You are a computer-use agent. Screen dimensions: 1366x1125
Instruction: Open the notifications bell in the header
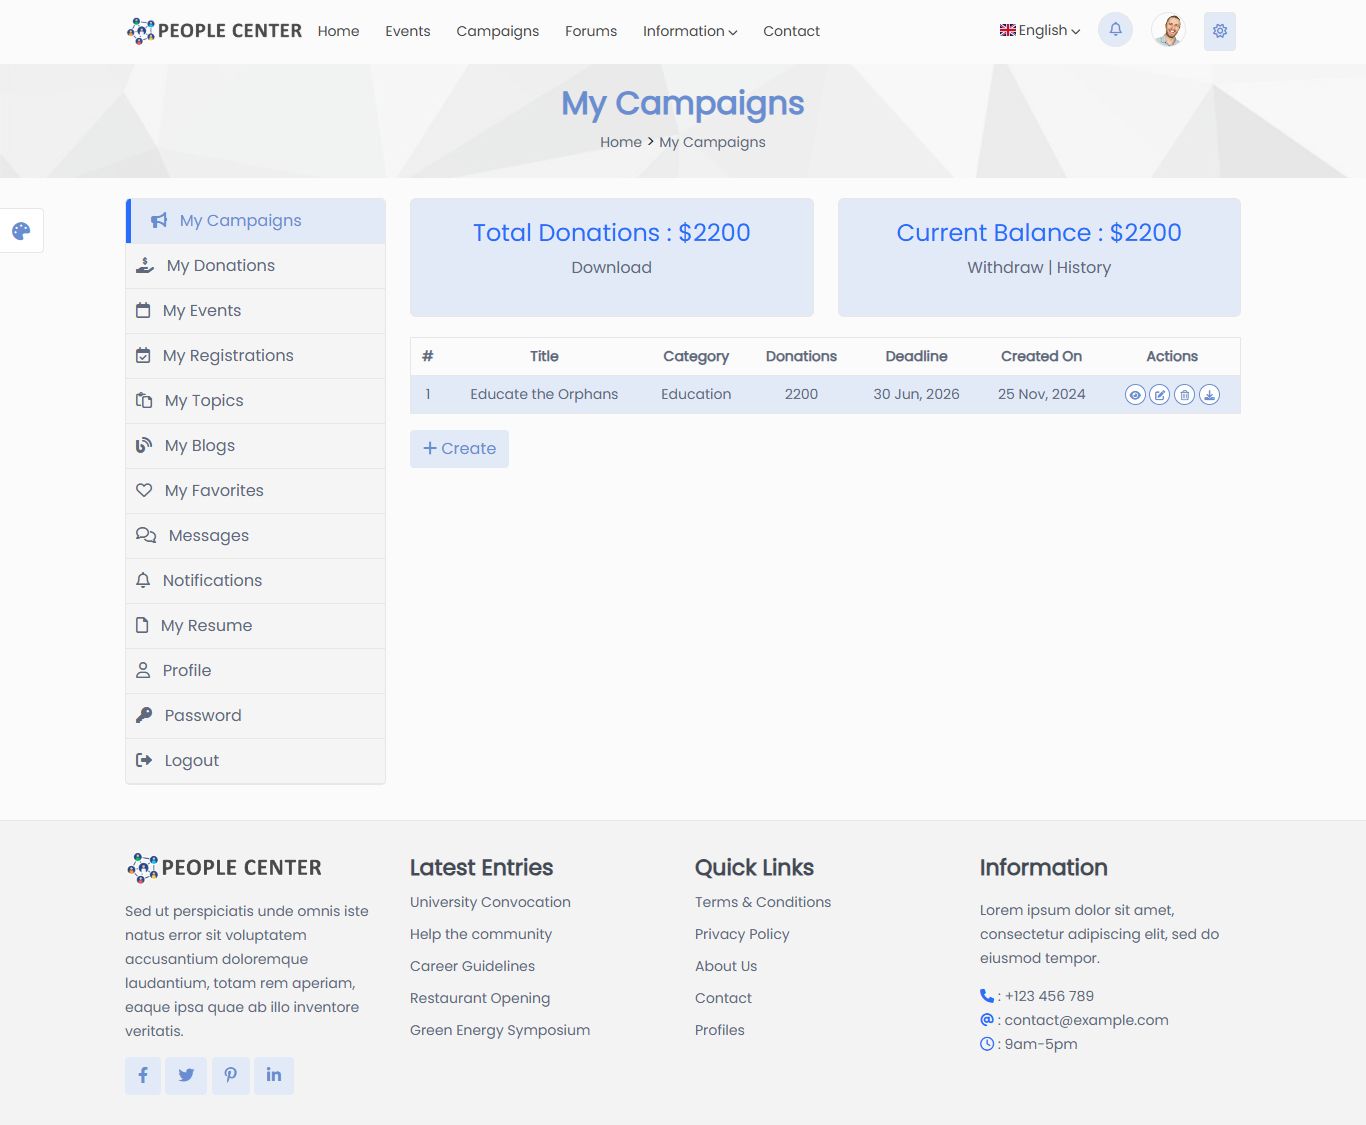[1115, 30]
